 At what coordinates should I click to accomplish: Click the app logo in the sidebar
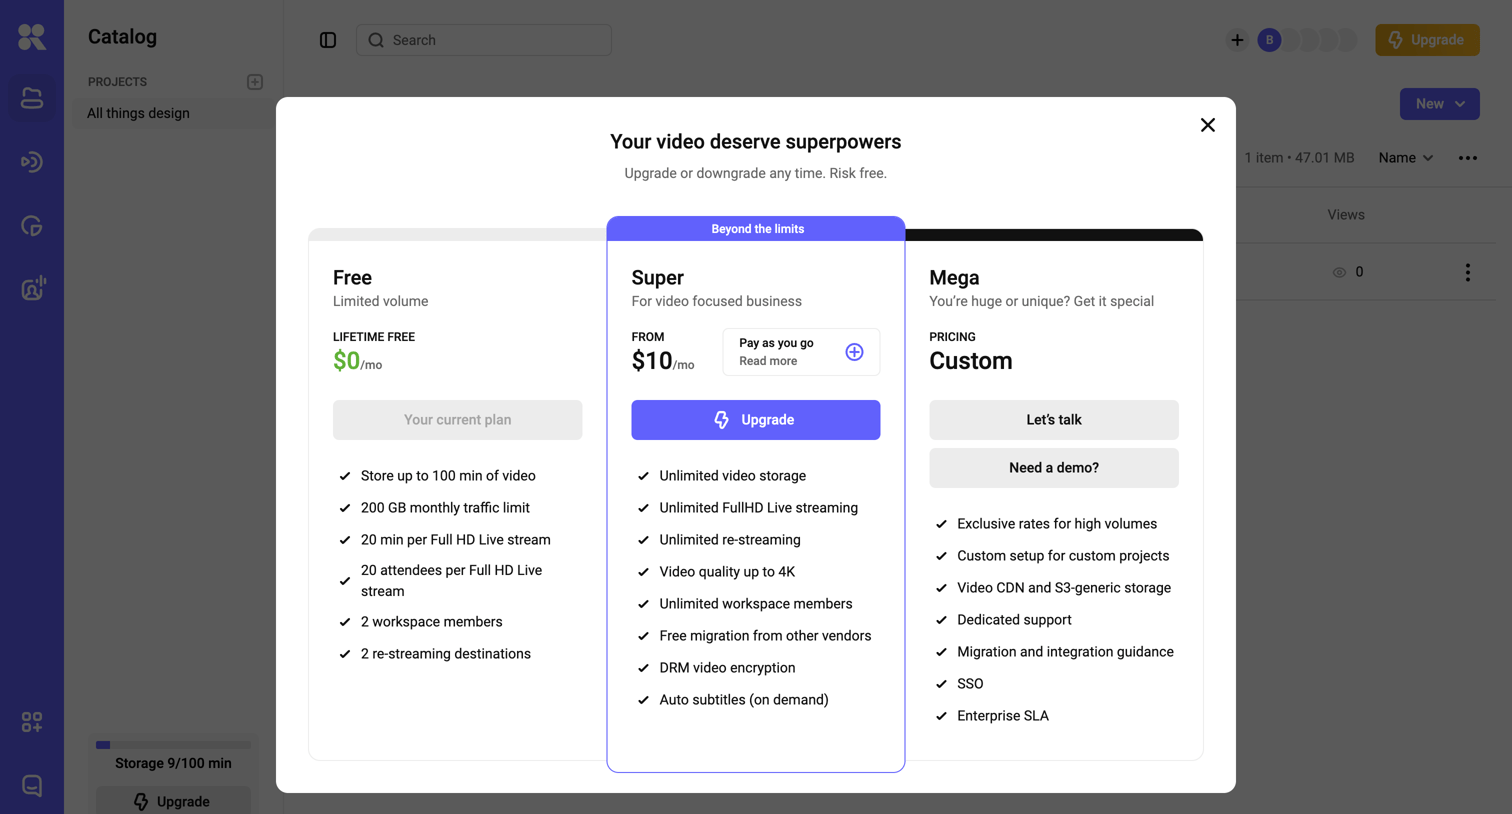pyautogui.click(x=32, y=37)
